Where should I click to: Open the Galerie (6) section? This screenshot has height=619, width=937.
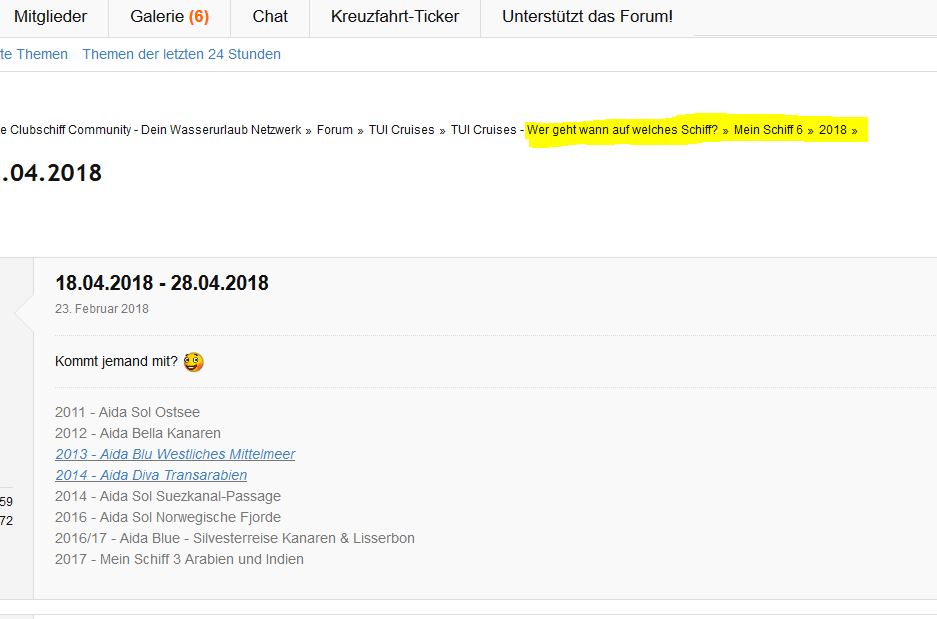click(169, 17)
